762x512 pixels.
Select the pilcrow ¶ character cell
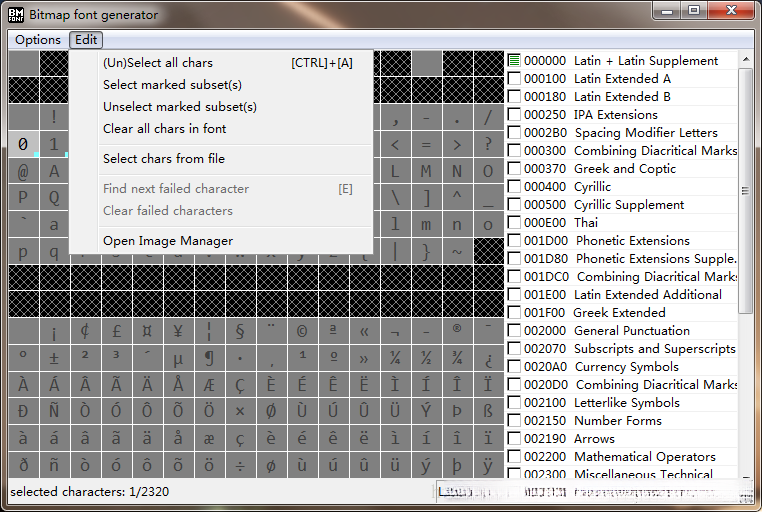[209, 358]
